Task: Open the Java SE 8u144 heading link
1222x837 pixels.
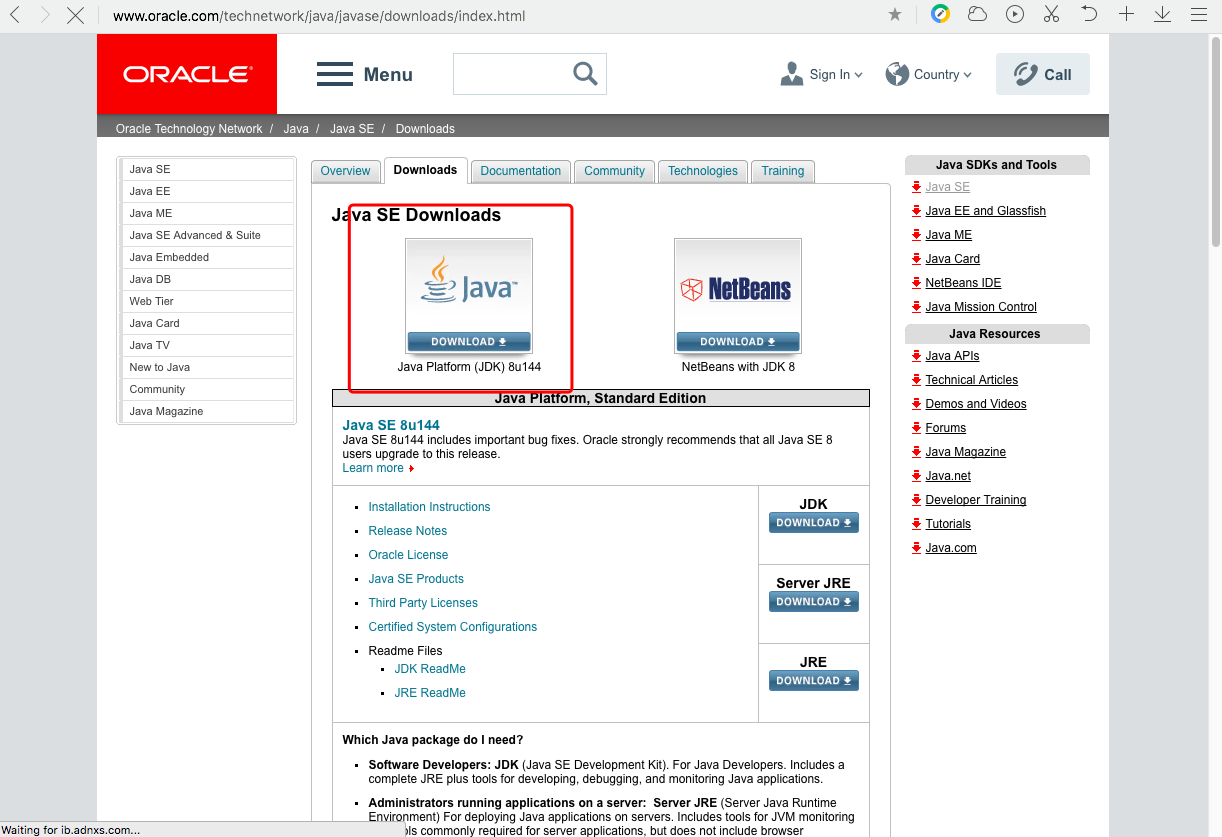Action: click(x=391, y=425)
